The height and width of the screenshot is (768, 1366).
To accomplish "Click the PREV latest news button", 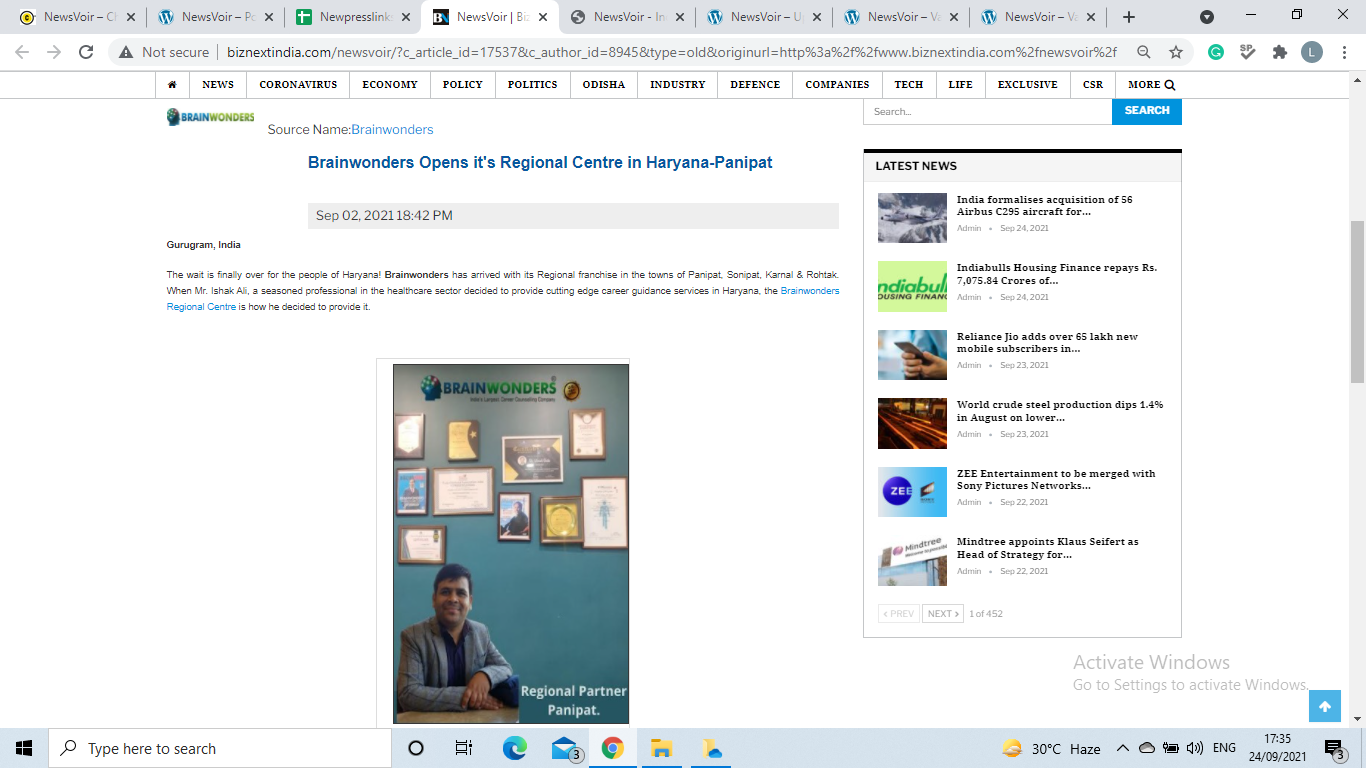I will coord(899,614).
